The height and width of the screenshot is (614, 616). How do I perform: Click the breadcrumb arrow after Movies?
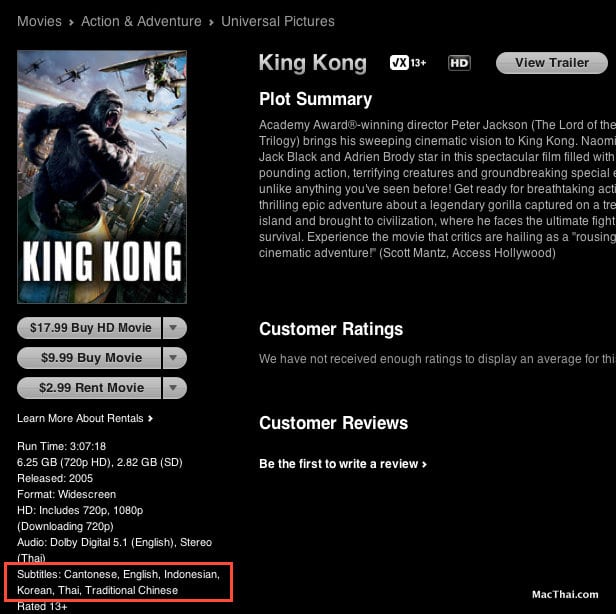coord(72,22)
